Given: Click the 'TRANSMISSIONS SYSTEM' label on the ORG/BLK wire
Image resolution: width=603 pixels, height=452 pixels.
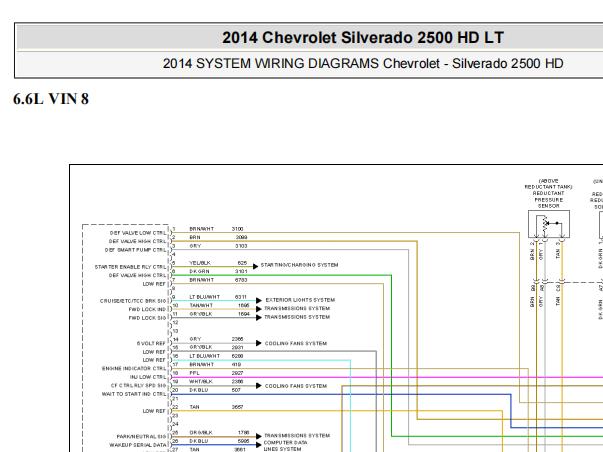Looking at the screenshot, I should [297, 435].
